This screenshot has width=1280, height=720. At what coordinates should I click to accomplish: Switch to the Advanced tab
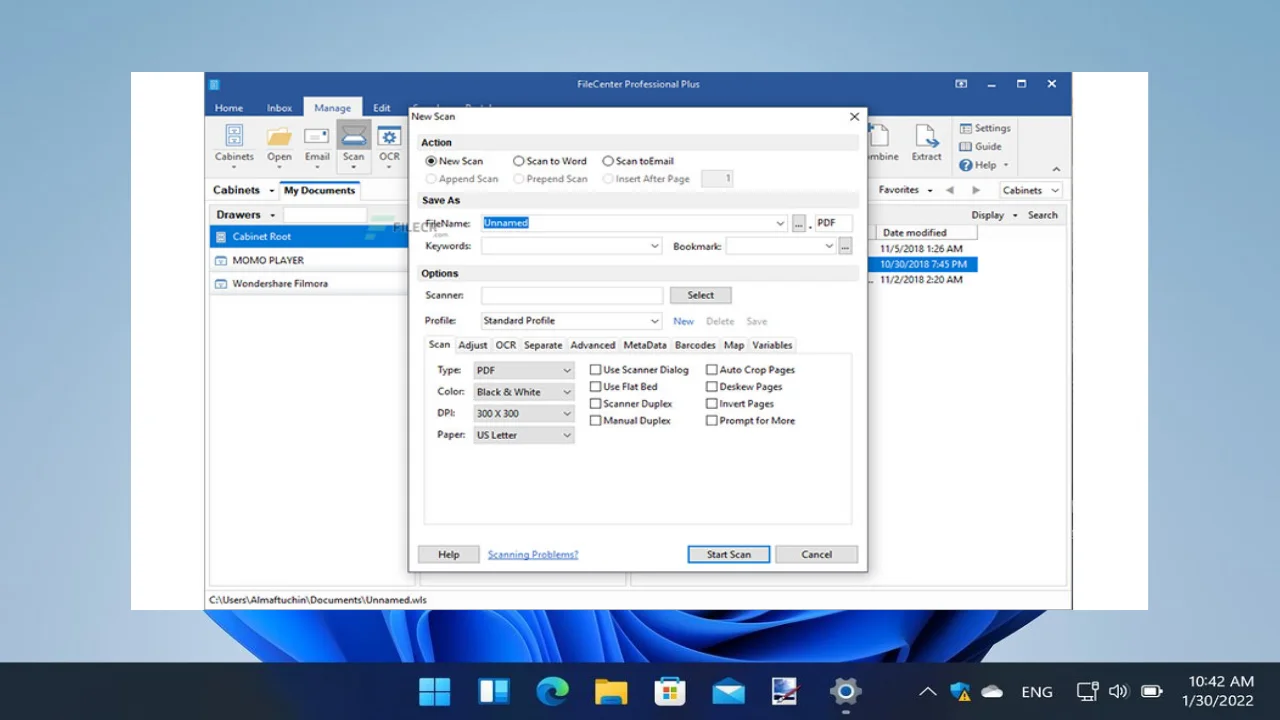(593, 345)
